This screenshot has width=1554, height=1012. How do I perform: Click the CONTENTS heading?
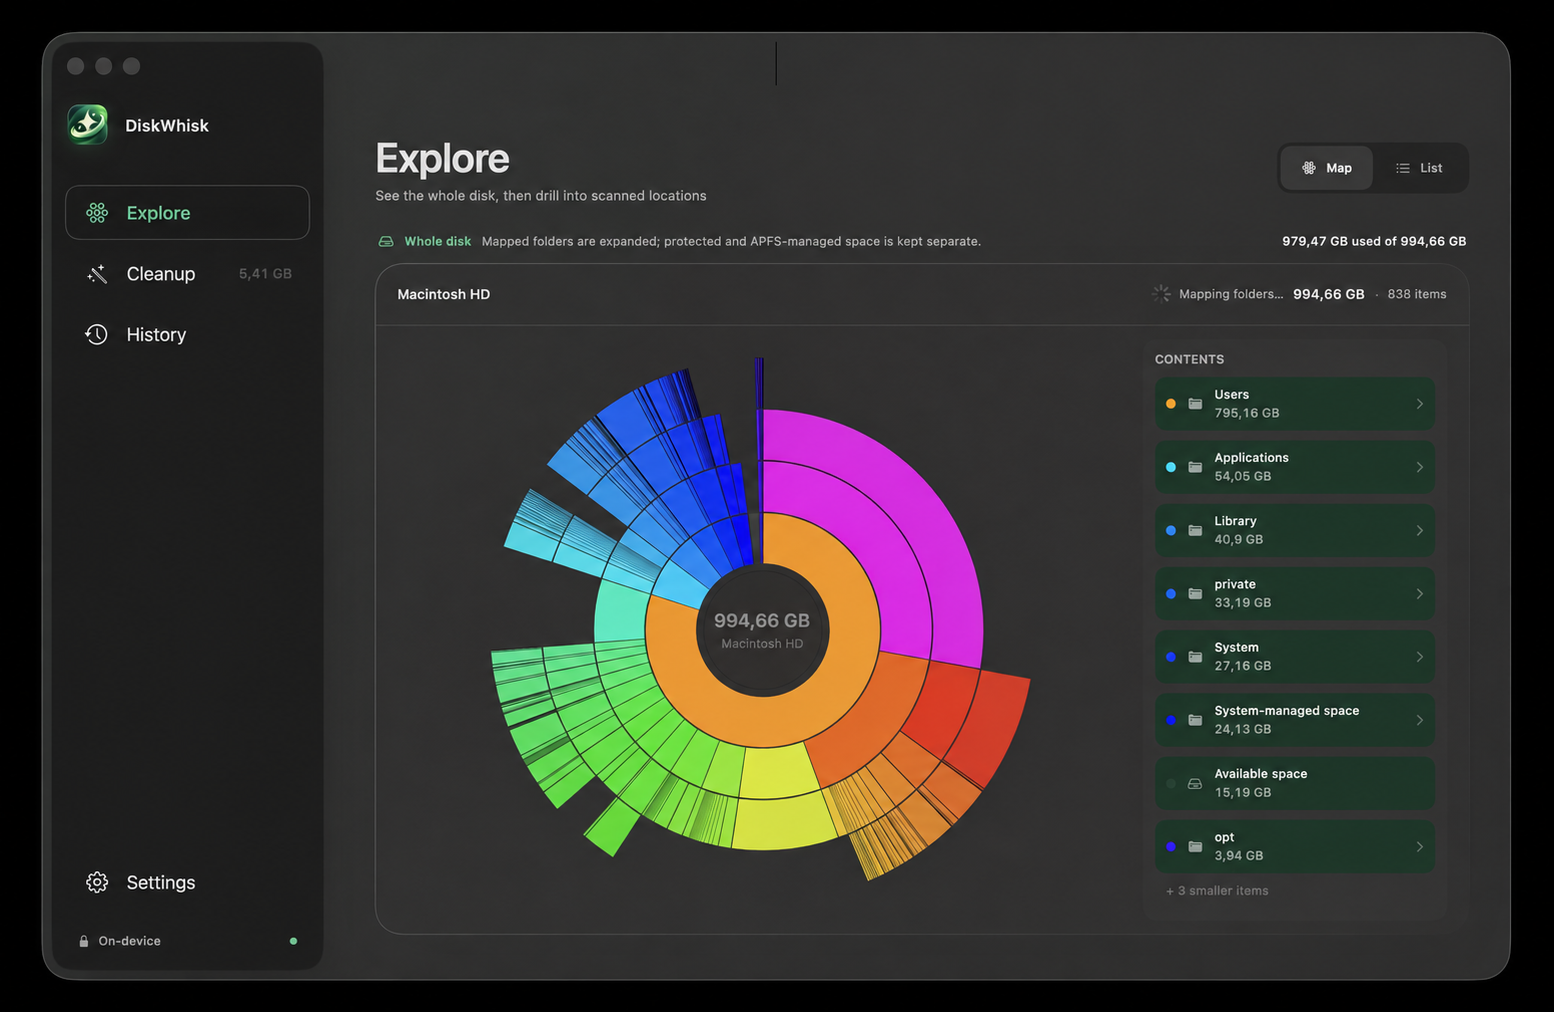tap(1189, 359)
